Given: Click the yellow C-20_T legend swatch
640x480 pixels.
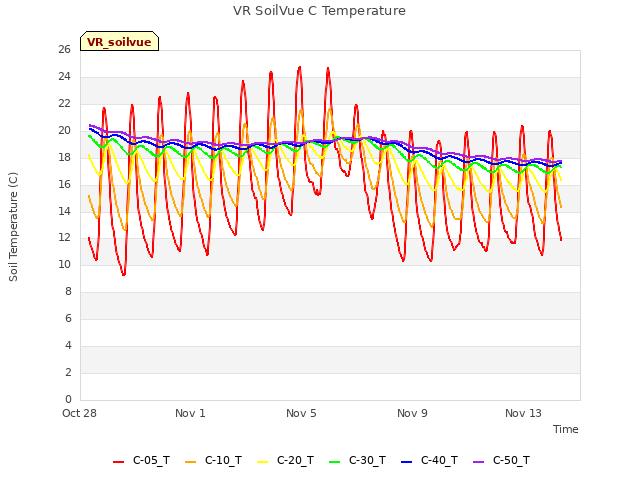Looking at the screenshot, I should (x=262, y=462).
